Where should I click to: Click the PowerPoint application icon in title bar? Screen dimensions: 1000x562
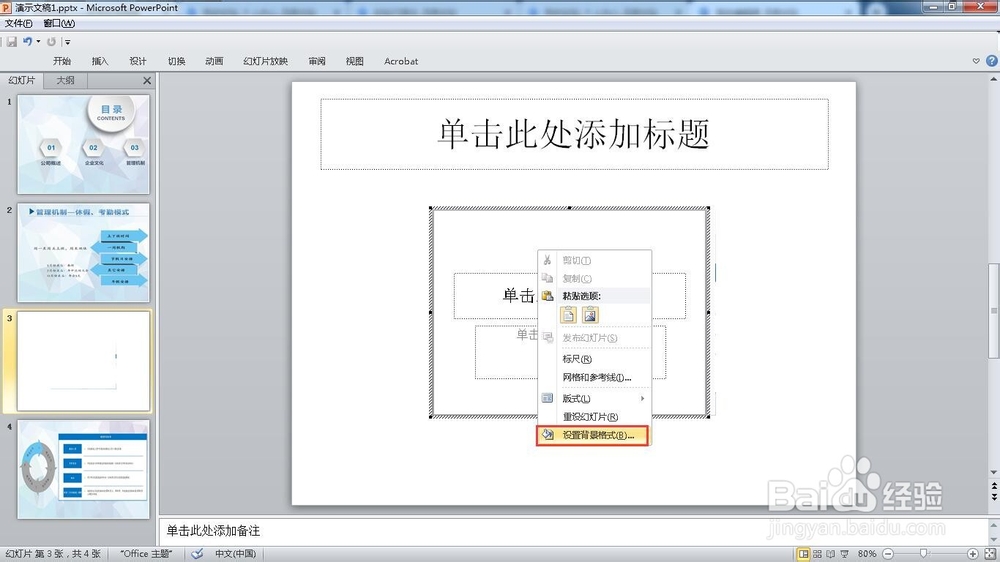point(6,8)
